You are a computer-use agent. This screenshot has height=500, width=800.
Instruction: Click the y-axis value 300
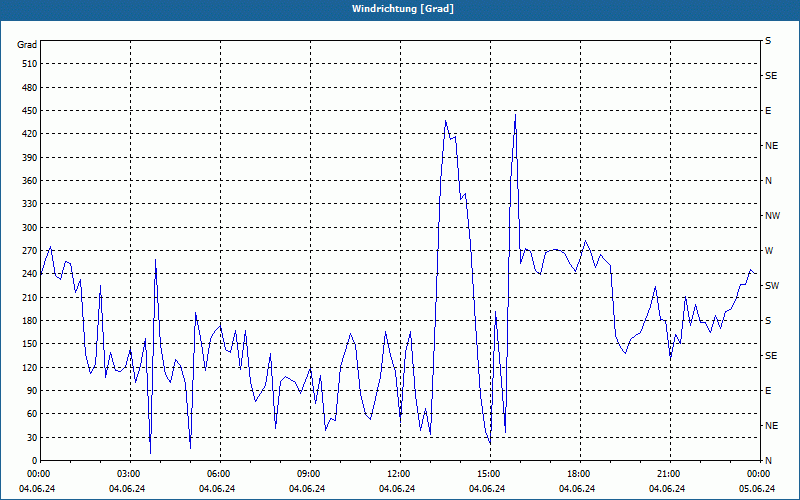point(30,228)
